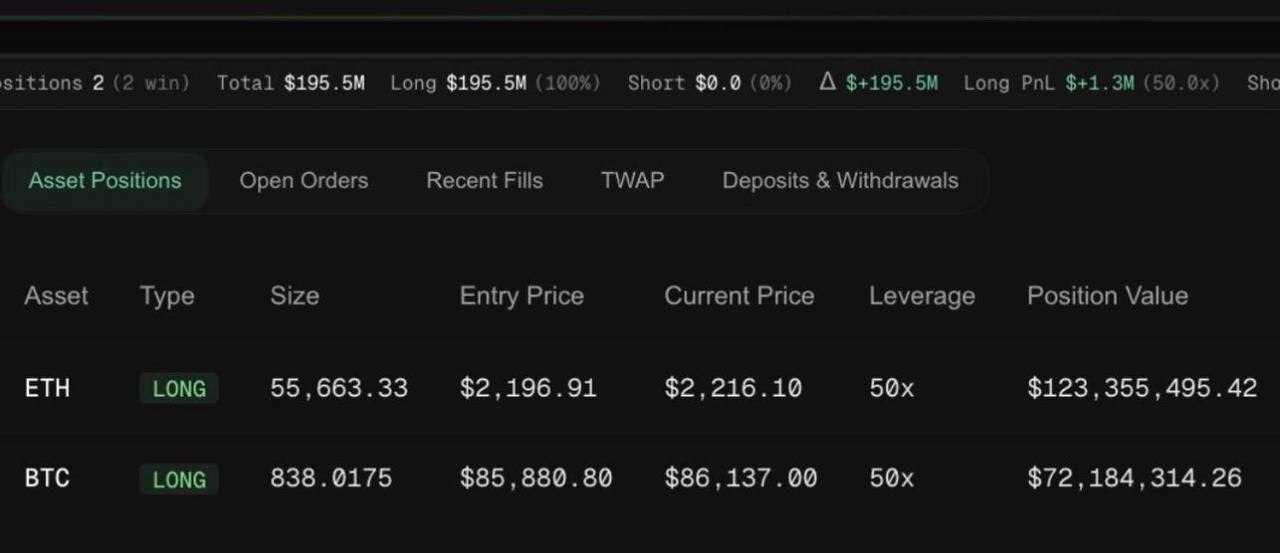The image size is (1280, 553).
Task: Sort by the Asset column header
Action: coord(56,296)
